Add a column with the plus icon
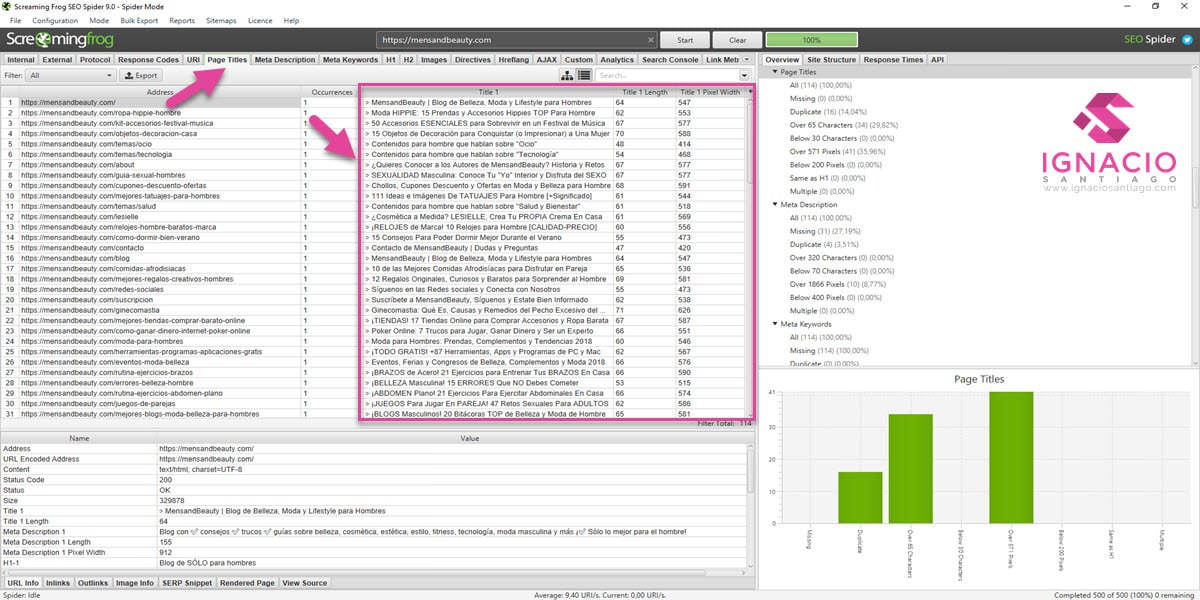Image resolution: width=1200 pixels, height=600 pixels. [x=750, y=91]
